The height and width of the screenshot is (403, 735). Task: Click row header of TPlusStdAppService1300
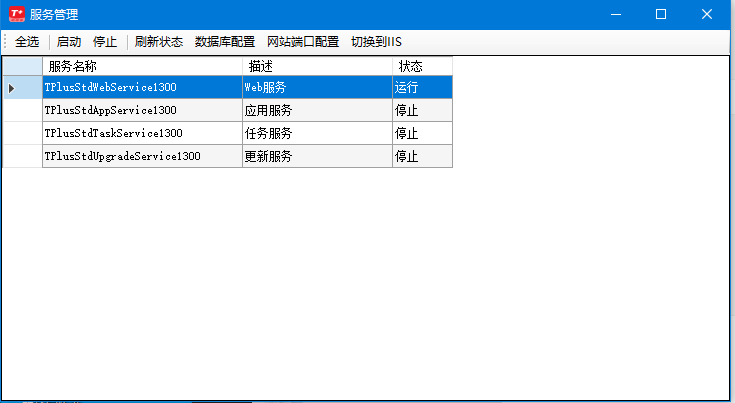pos(22,110)
